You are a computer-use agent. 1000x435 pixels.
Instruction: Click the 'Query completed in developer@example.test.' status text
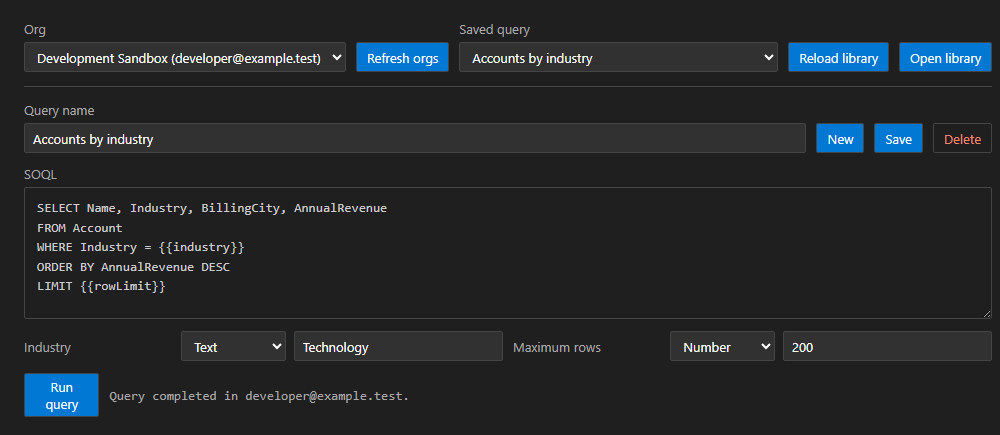tap(259, 396)
